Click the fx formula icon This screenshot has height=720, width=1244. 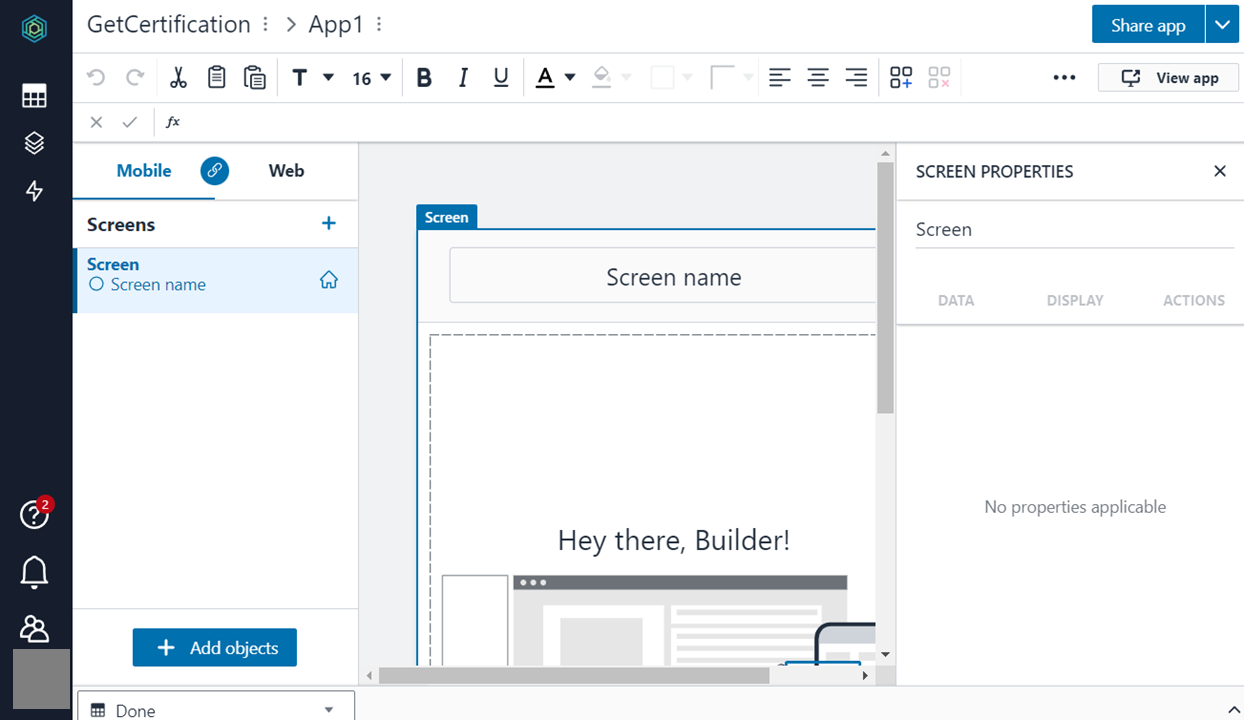click(173, 122)
